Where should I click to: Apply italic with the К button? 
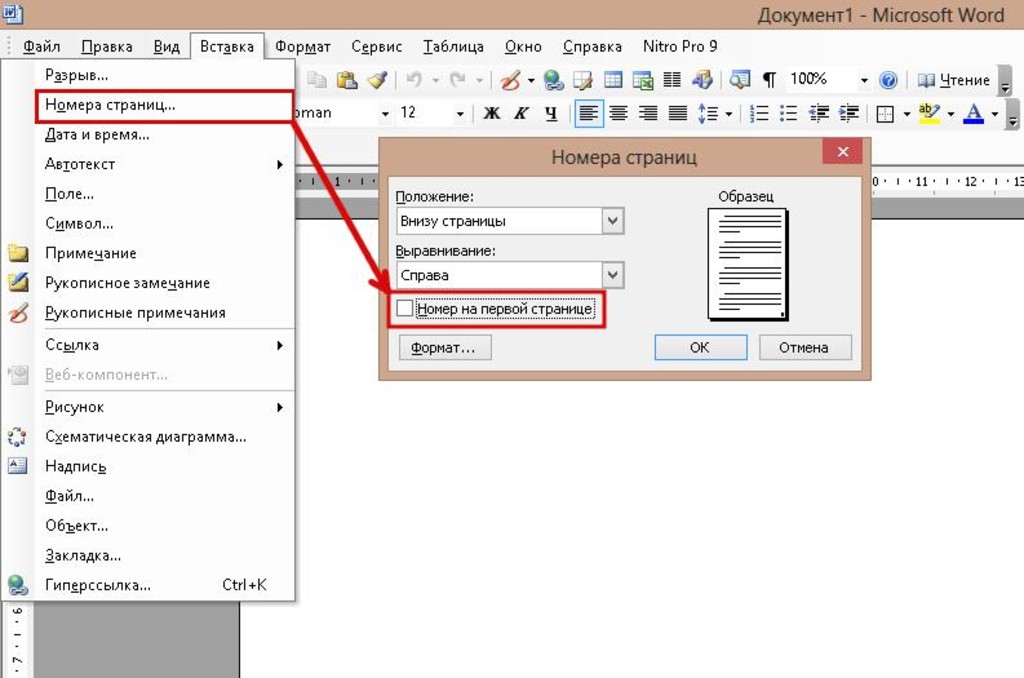coord(521,113)
